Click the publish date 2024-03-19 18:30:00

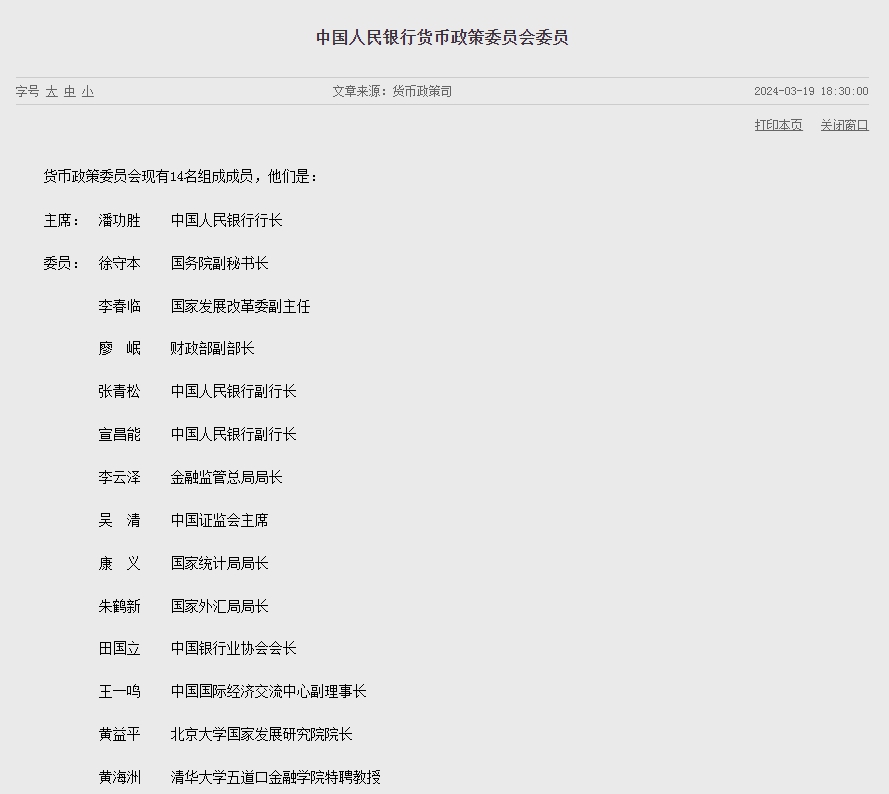[x=812, y=90]
